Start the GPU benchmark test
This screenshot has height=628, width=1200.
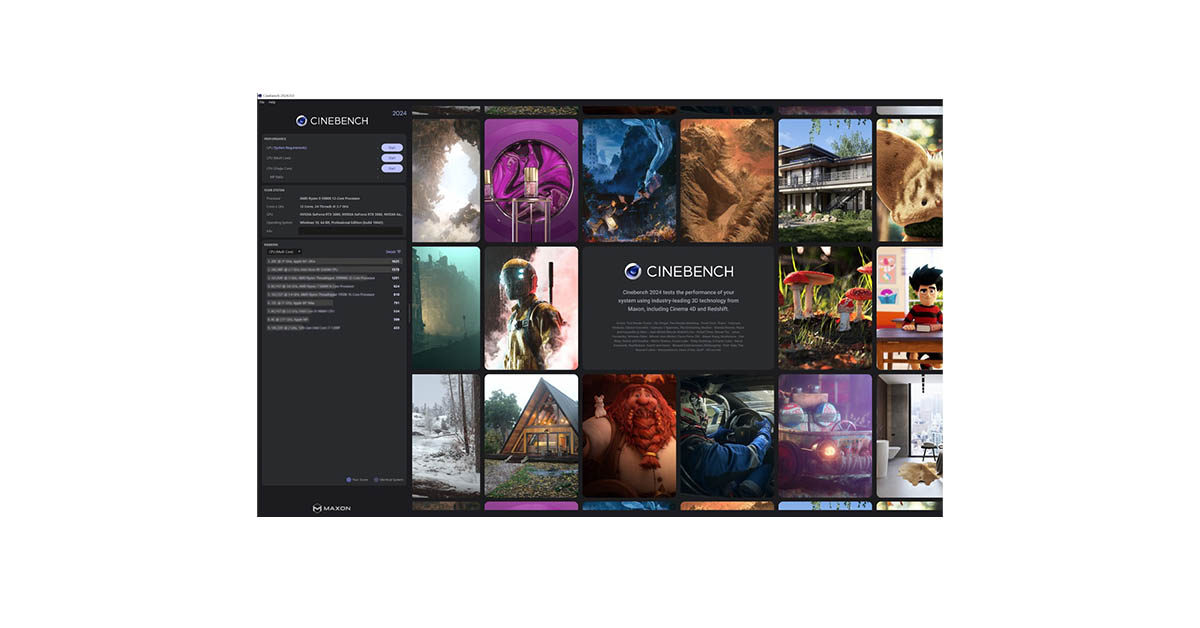[392, 148]
